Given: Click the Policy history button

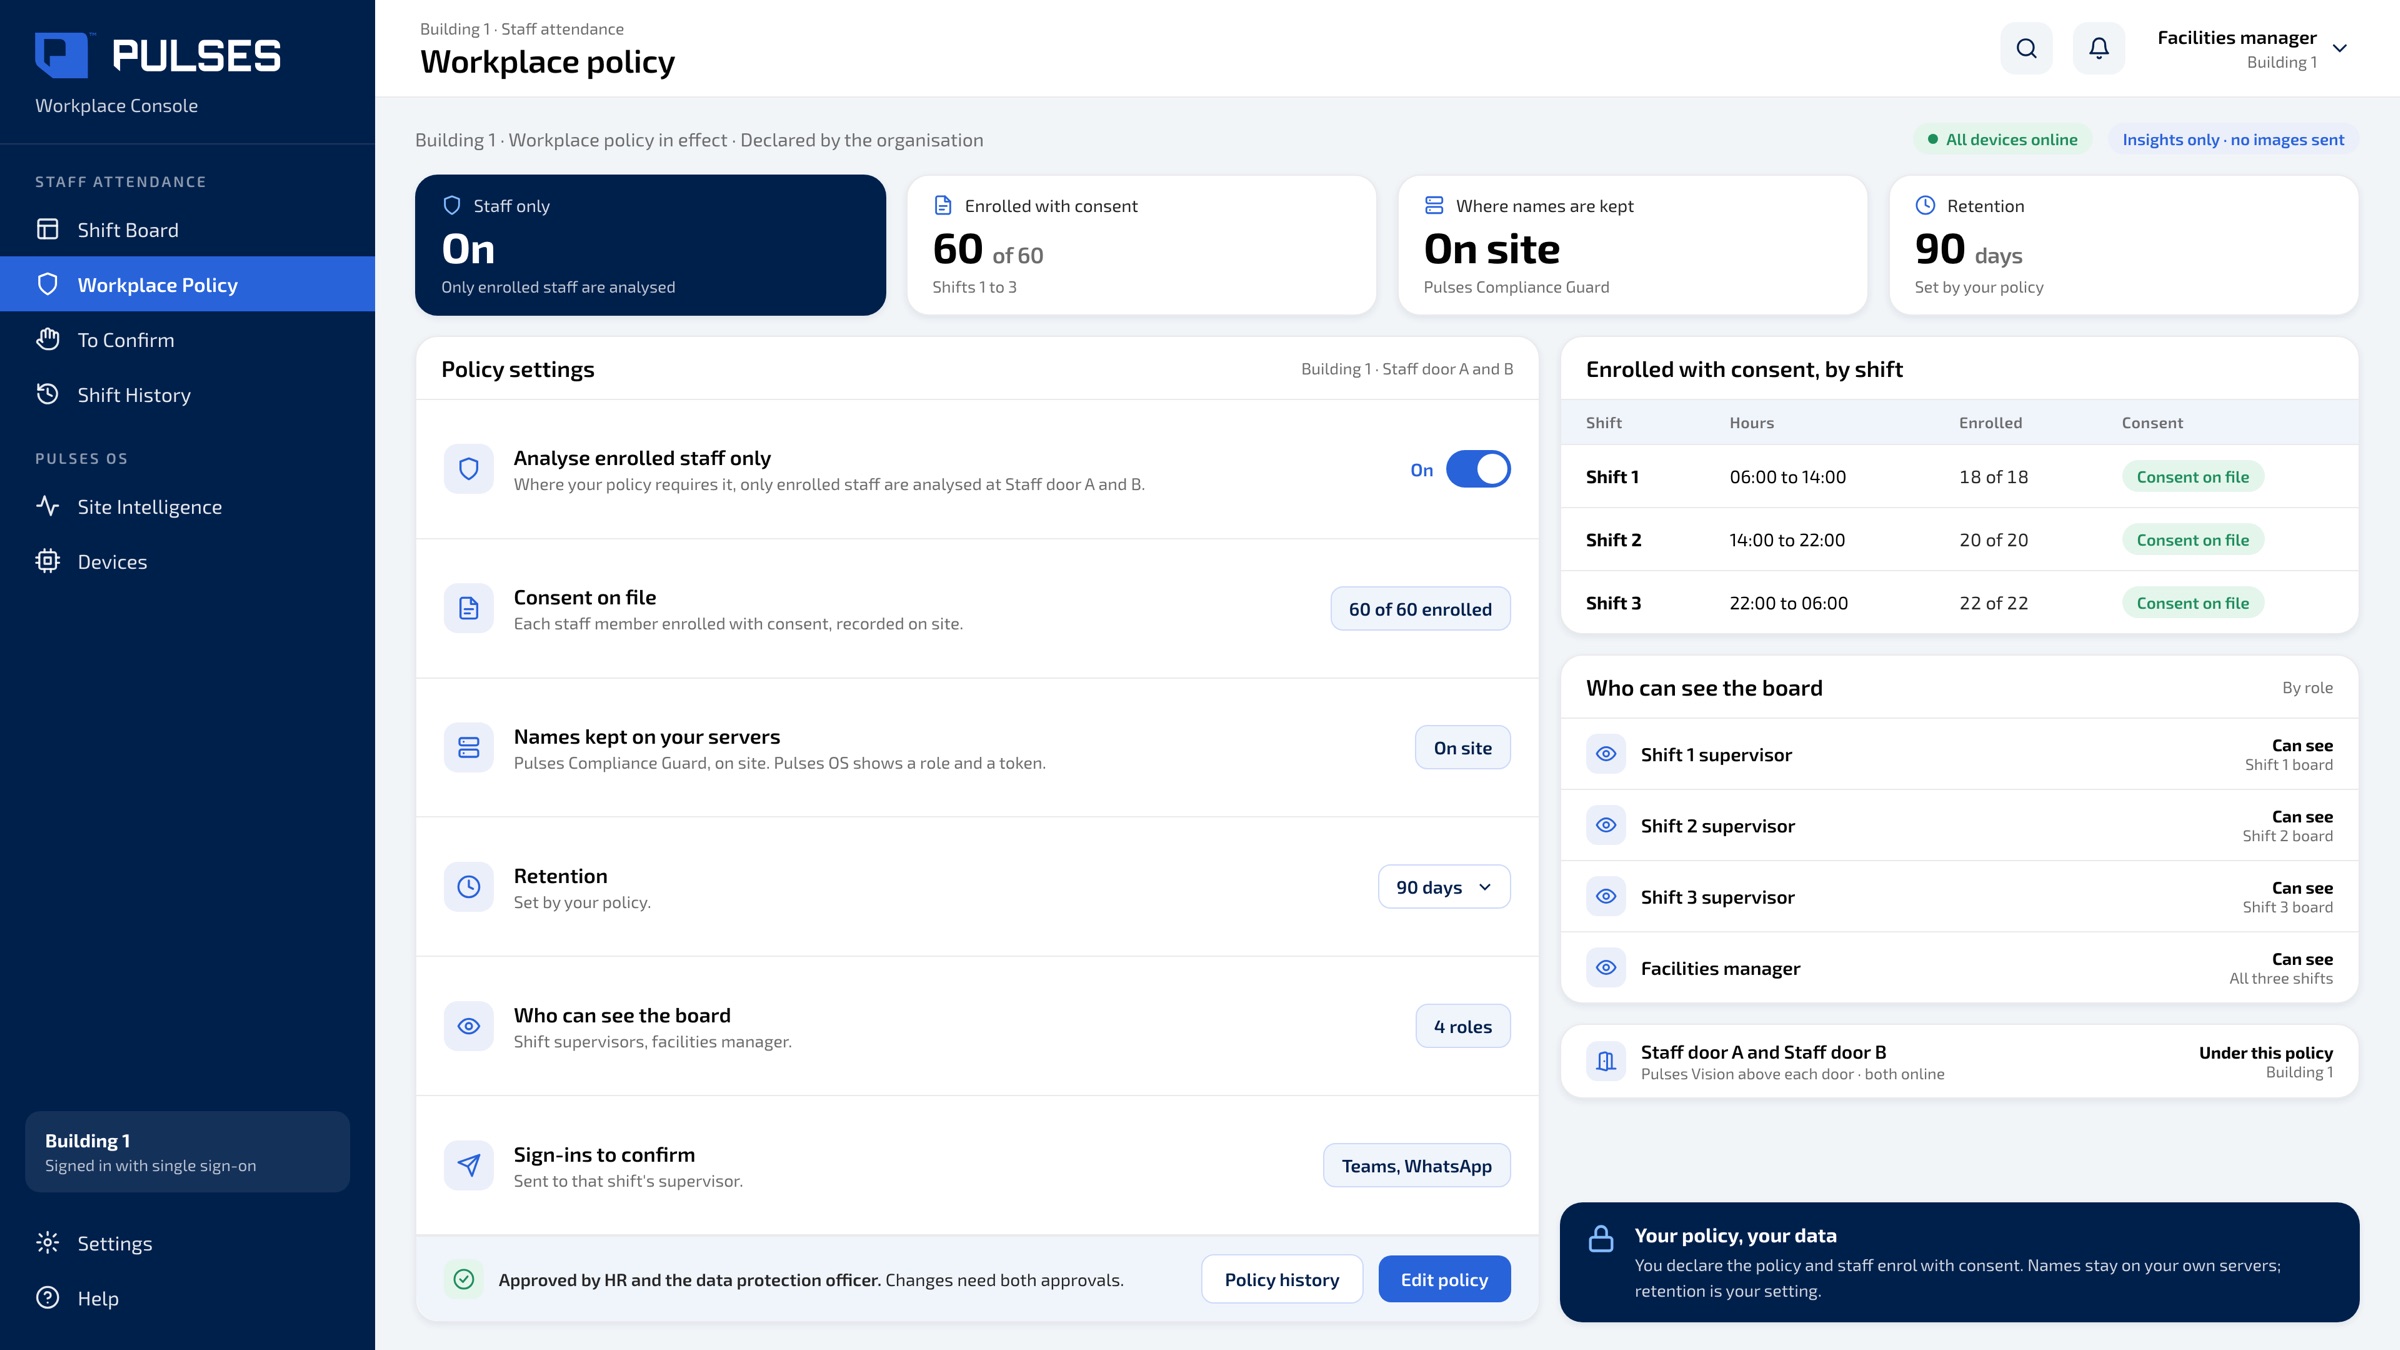Looking at the screenshot, I should (1282, 1279).
